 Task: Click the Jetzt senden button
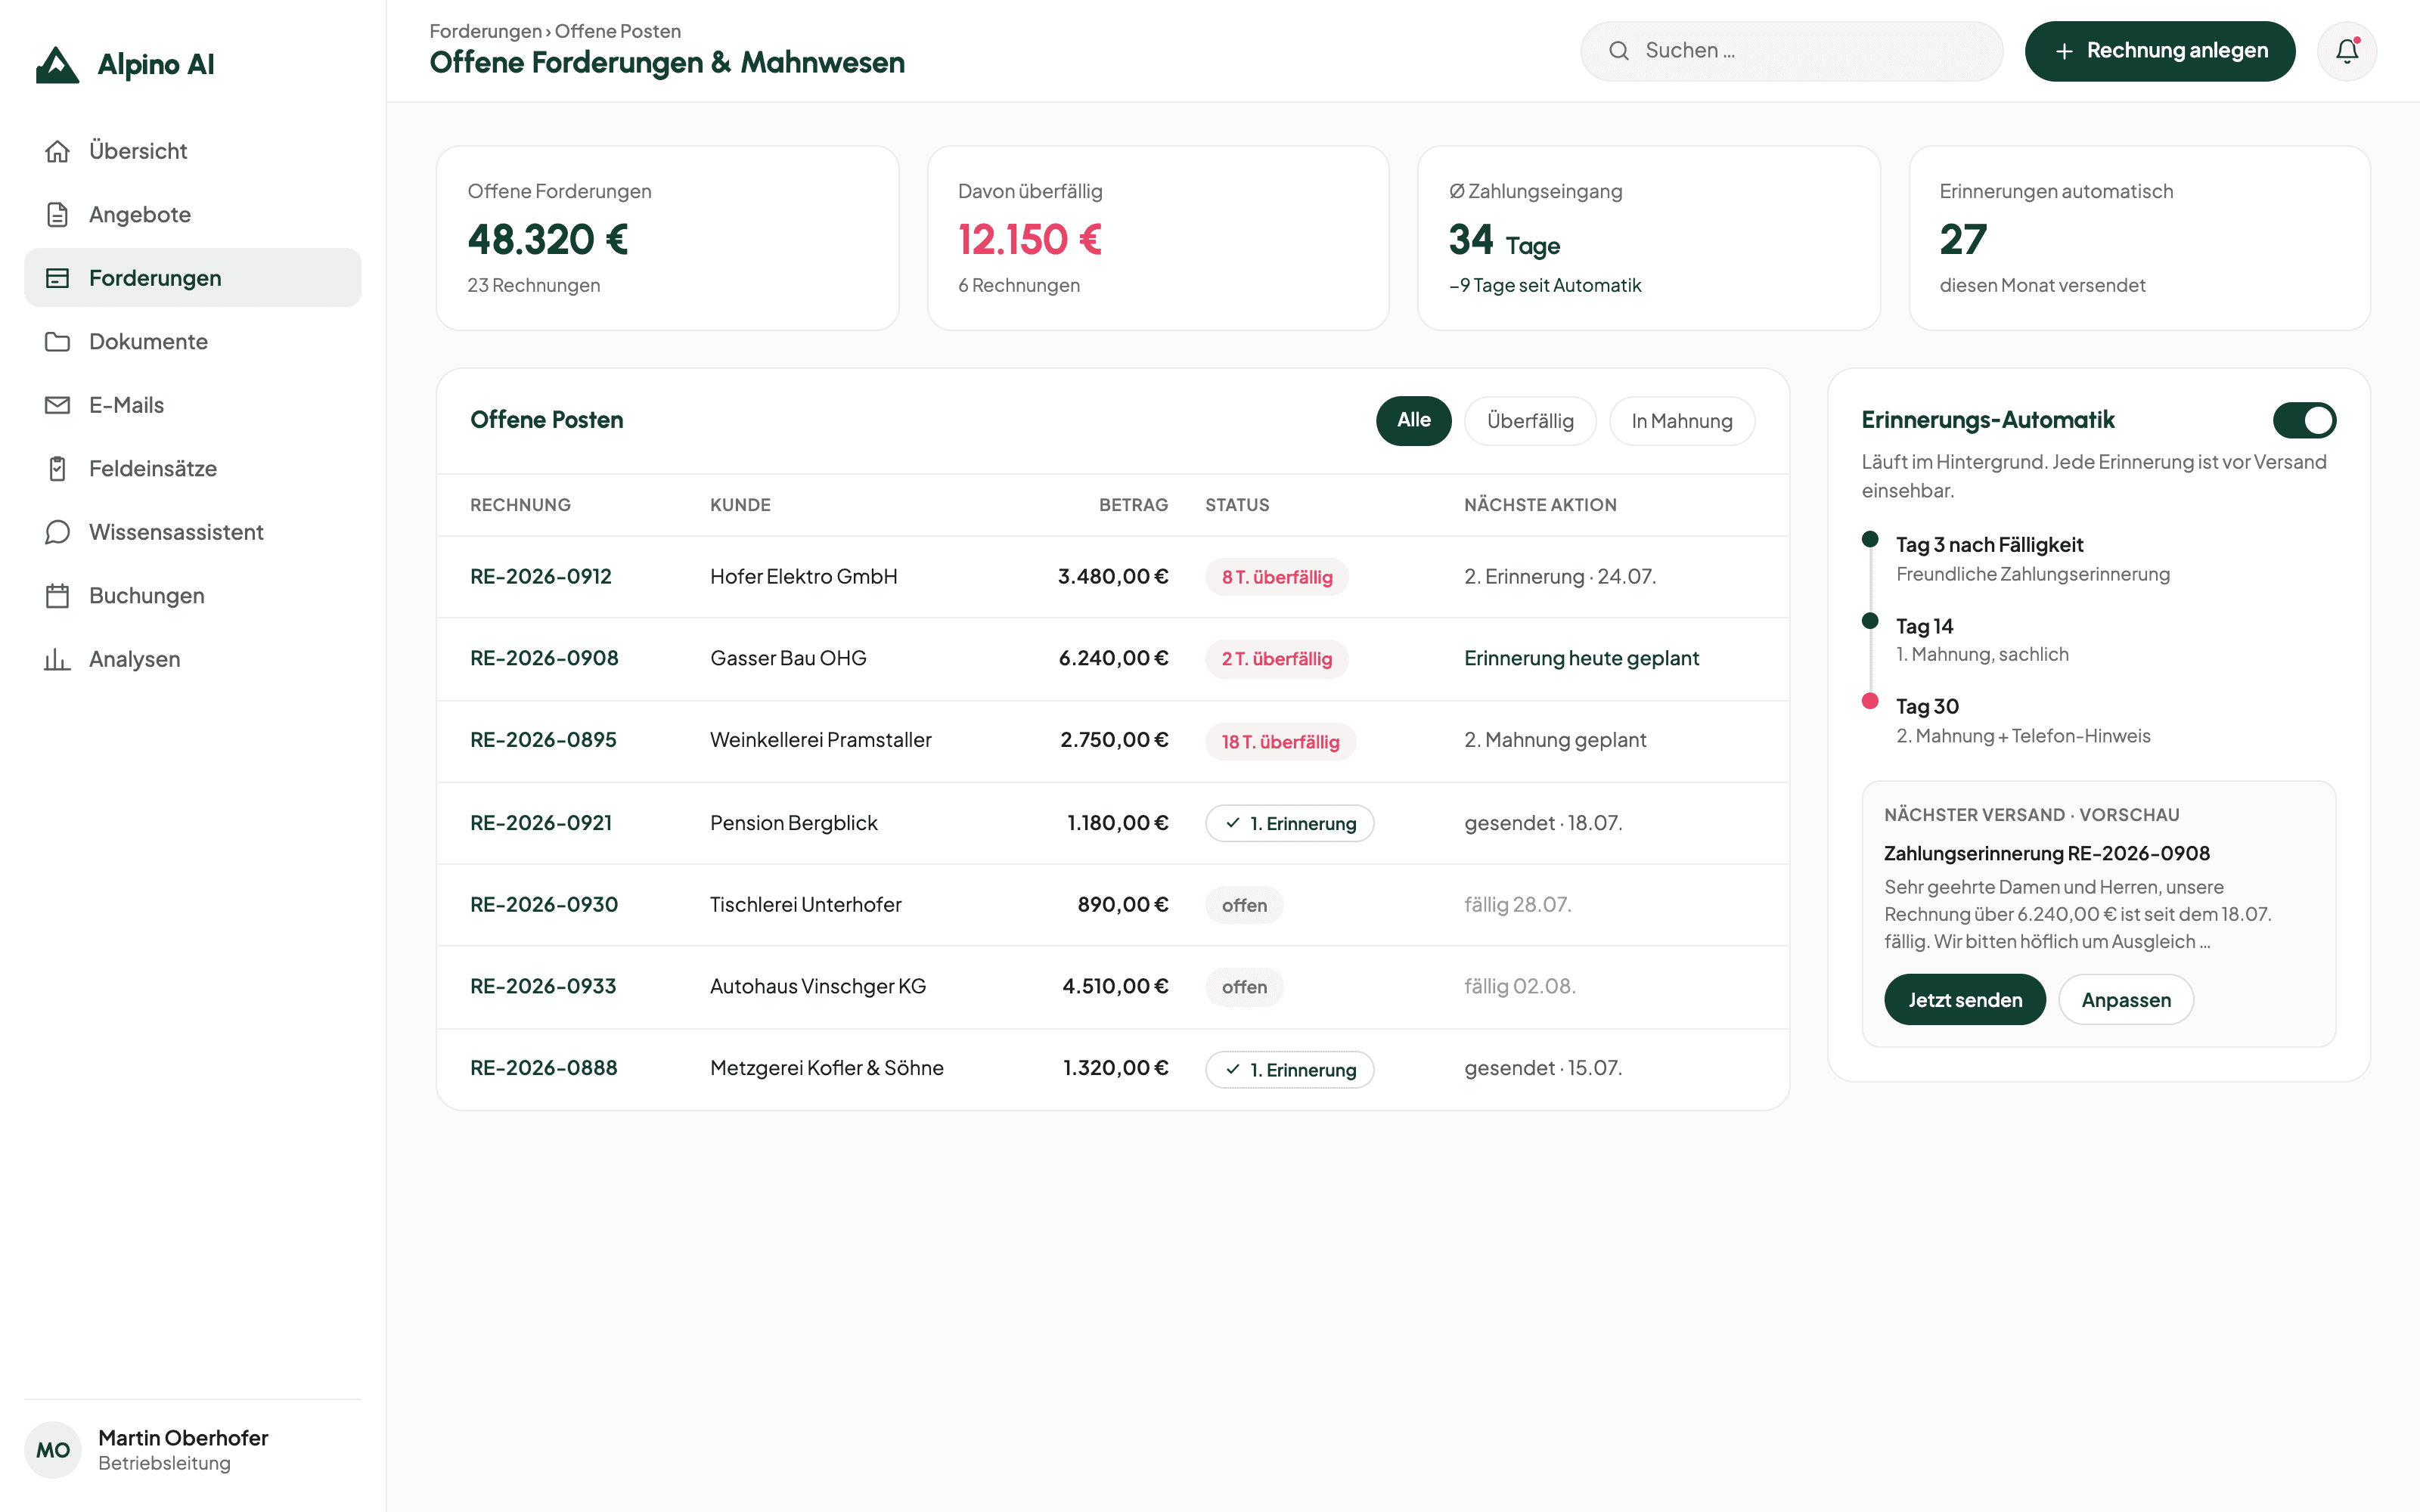click(1964, 999)
